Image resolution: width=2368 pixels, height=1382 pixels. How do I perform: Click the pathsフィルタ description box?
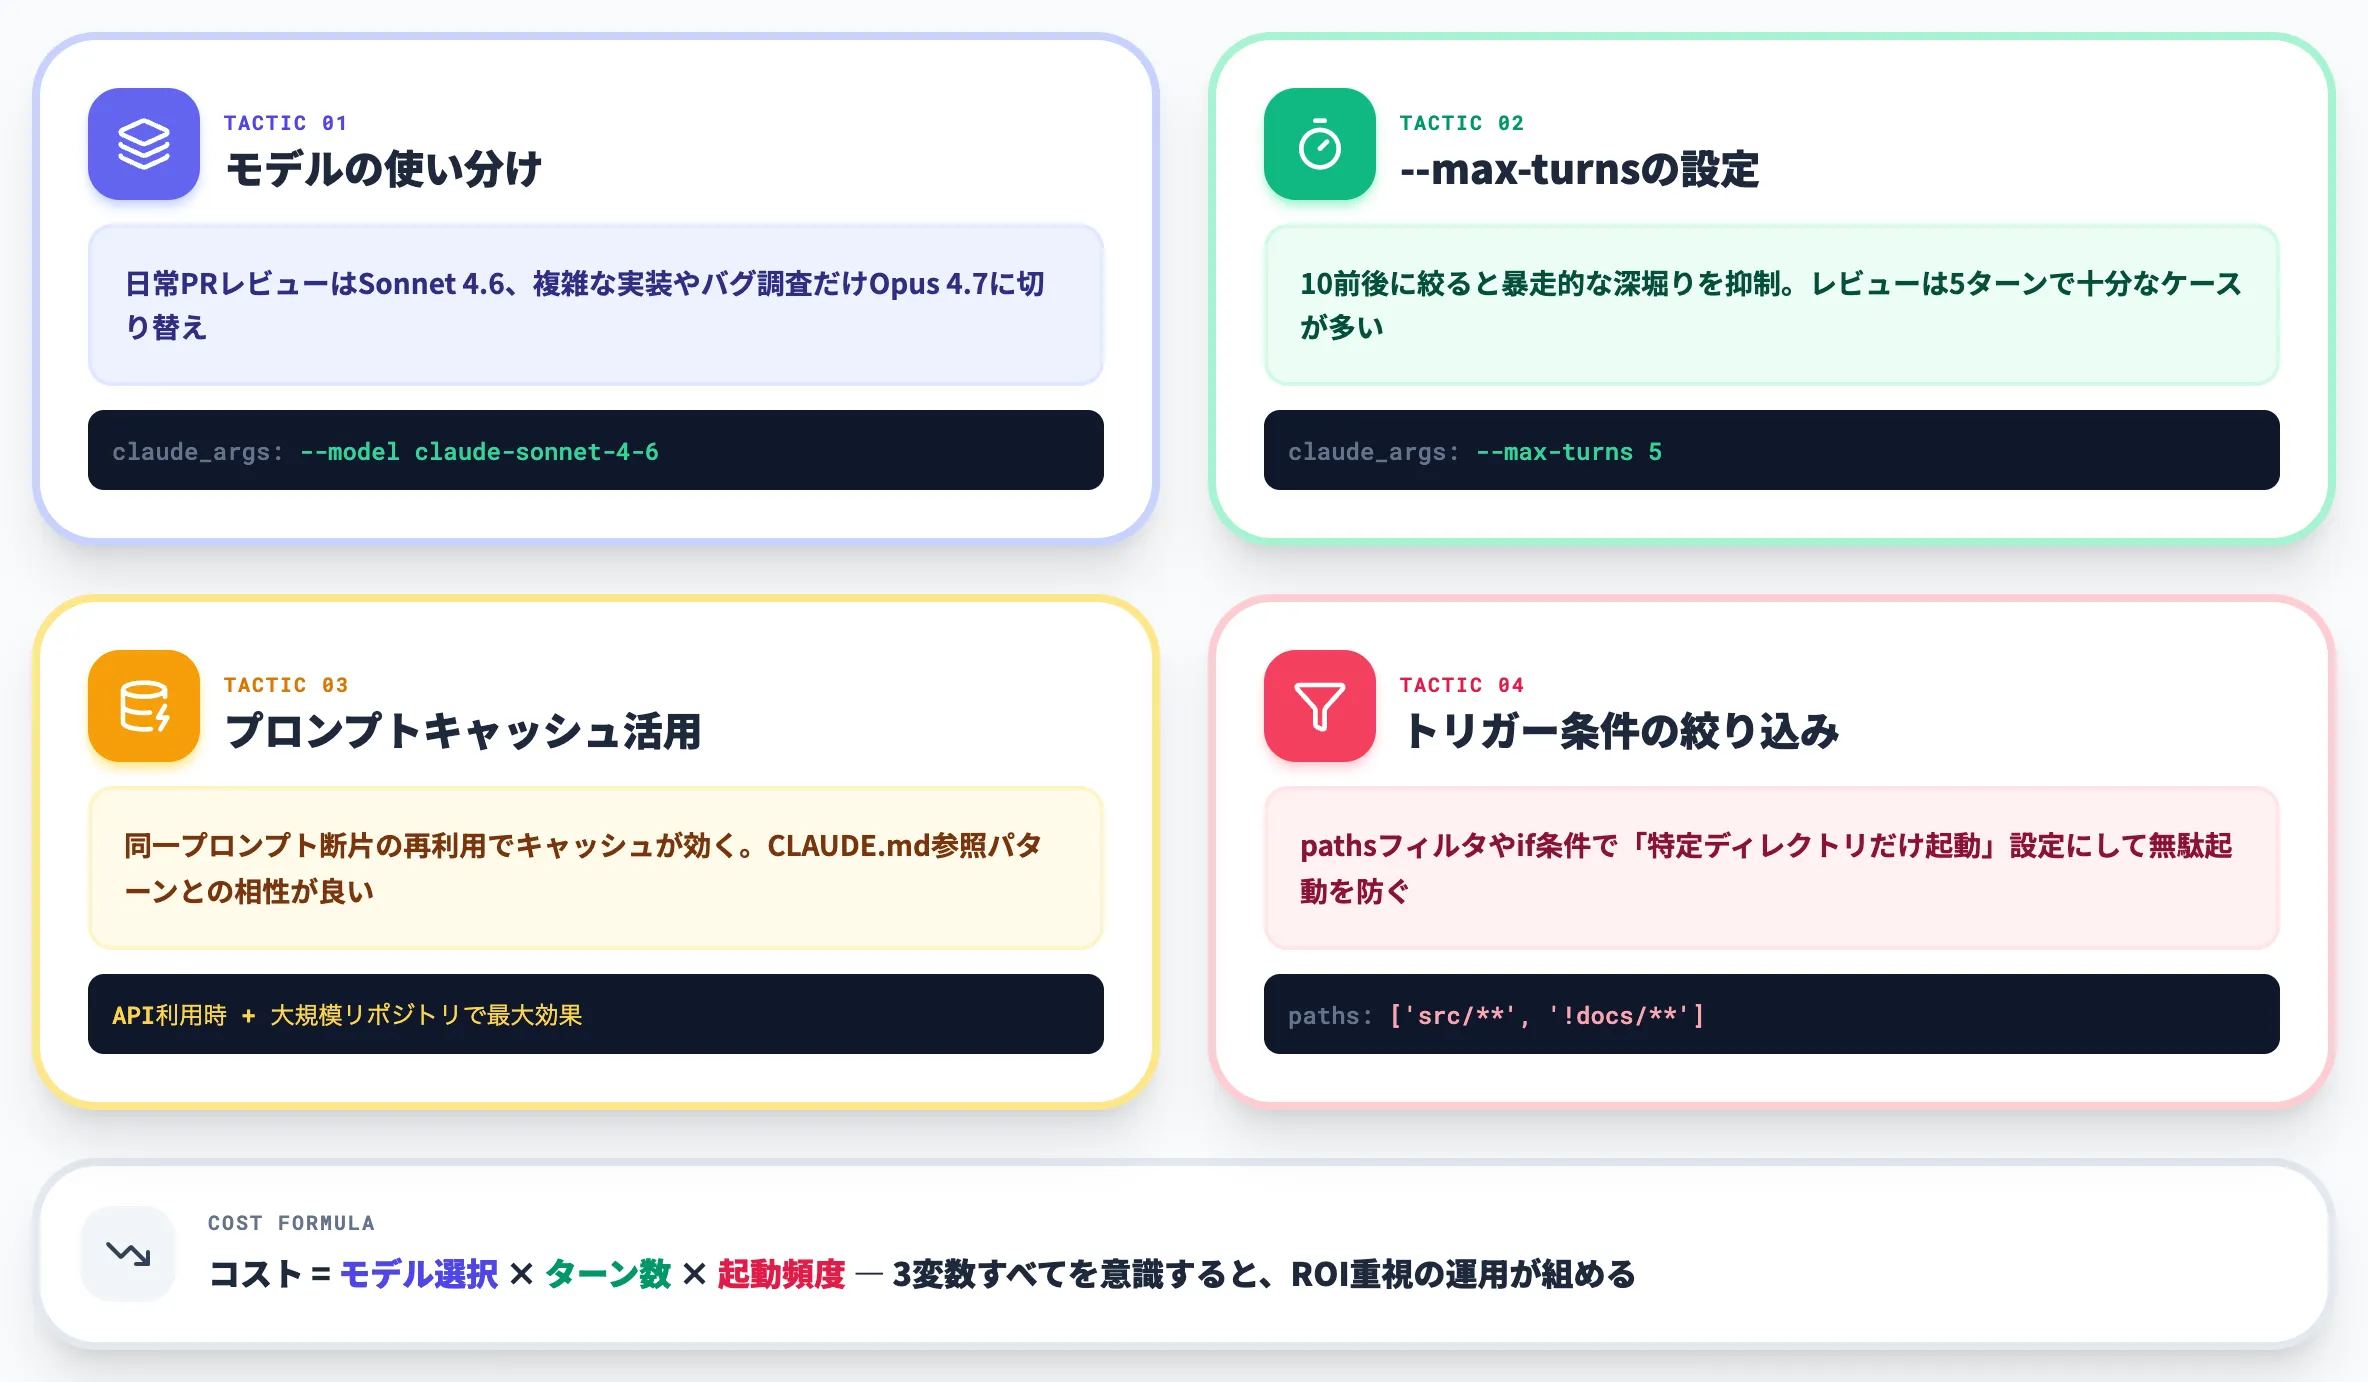tap(1772, 868)
